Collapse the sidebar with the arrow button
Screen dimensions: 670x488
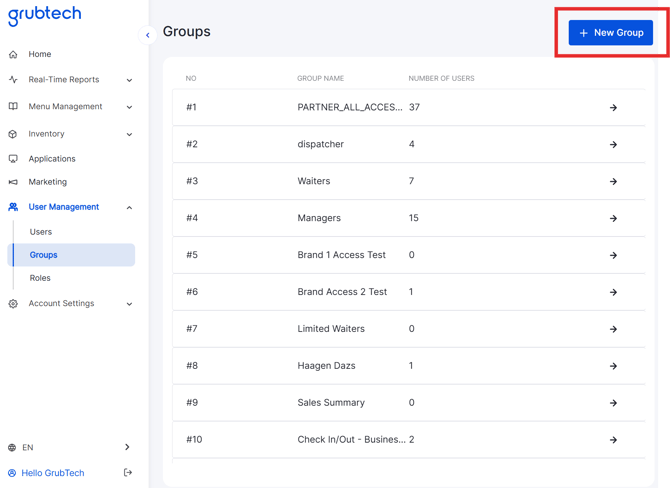point(147,35)
